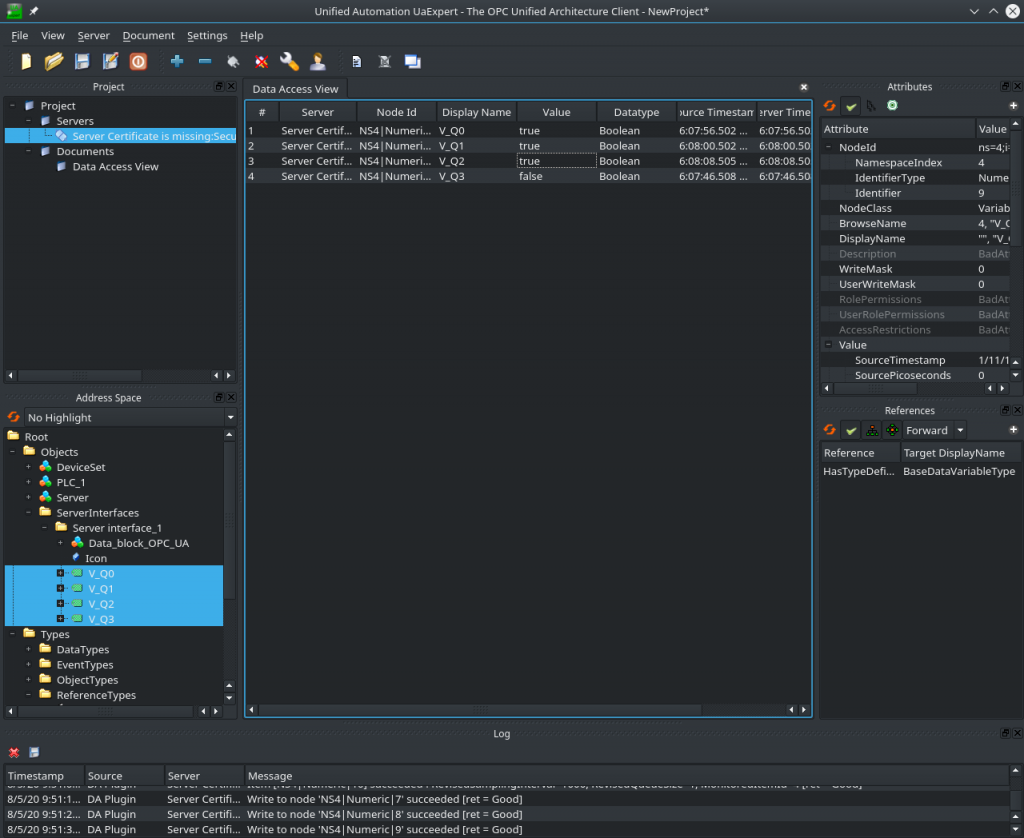Toggle the green checkmark in Attributes toolbar
This screenshot has width=1024, height=838.
850,105
